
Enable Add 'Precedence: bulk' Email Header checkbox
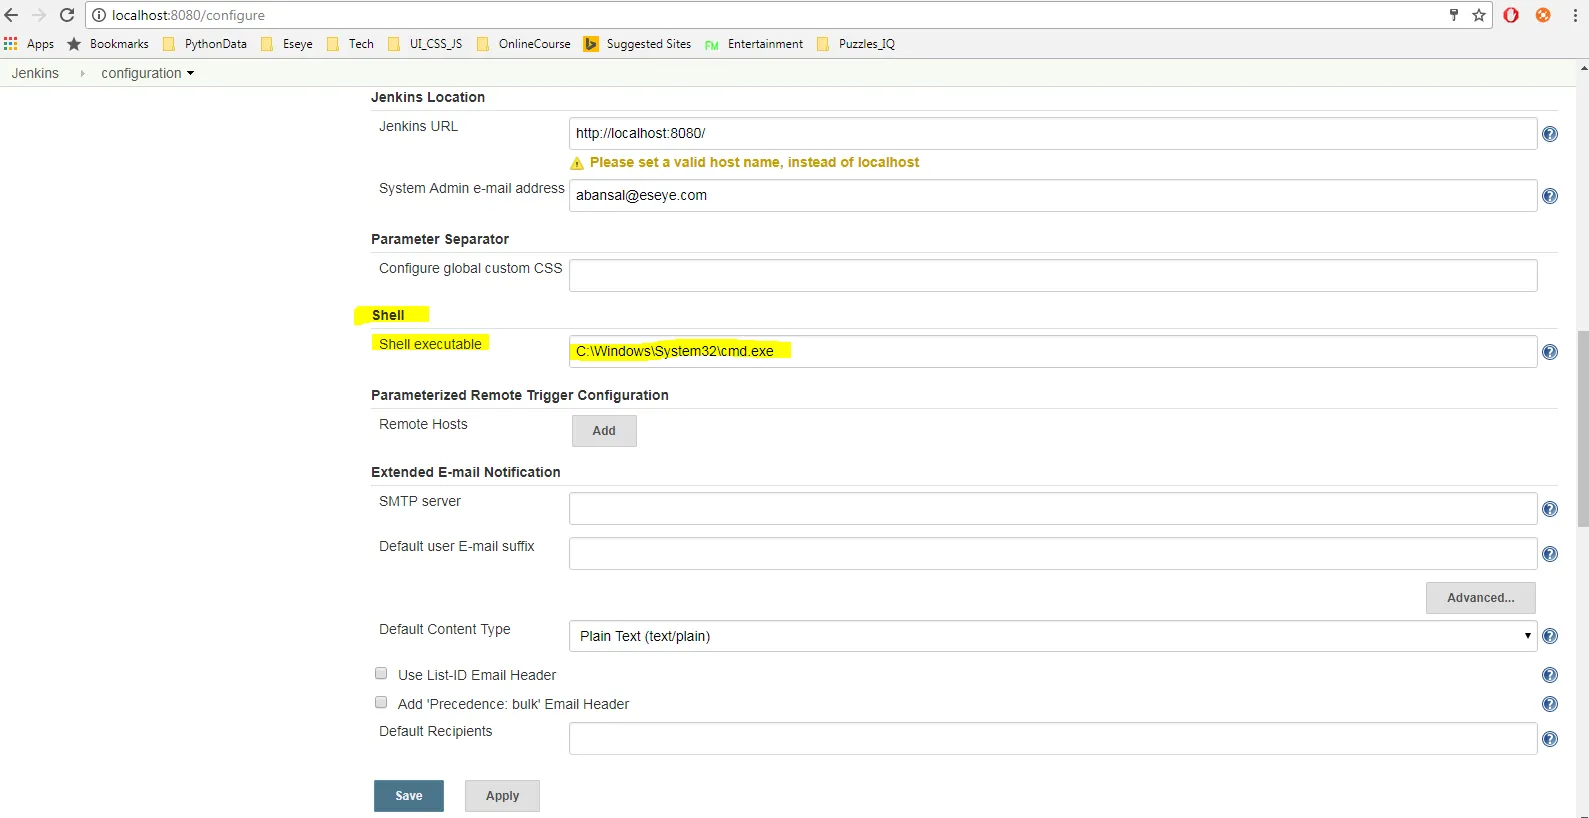381,702
